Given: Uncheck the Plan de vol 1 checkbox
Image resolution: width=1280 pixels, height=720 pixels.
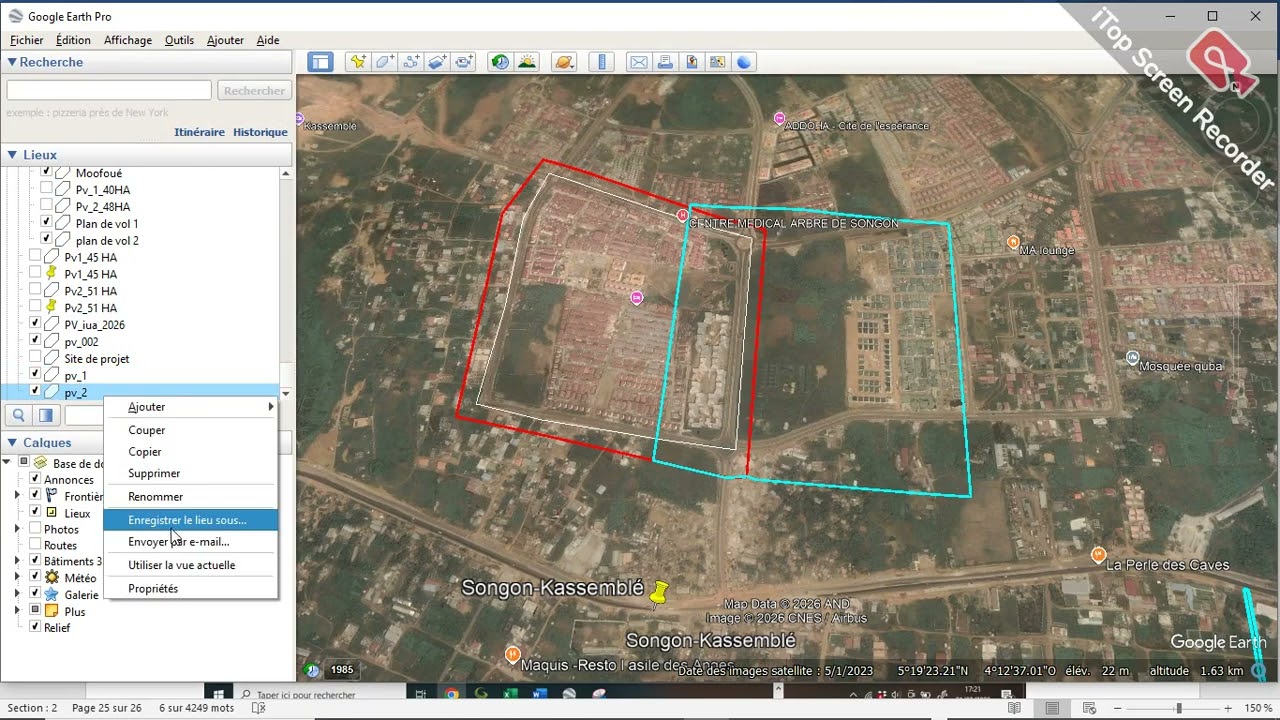Looking at the screenshot, I should coord(46,223).
